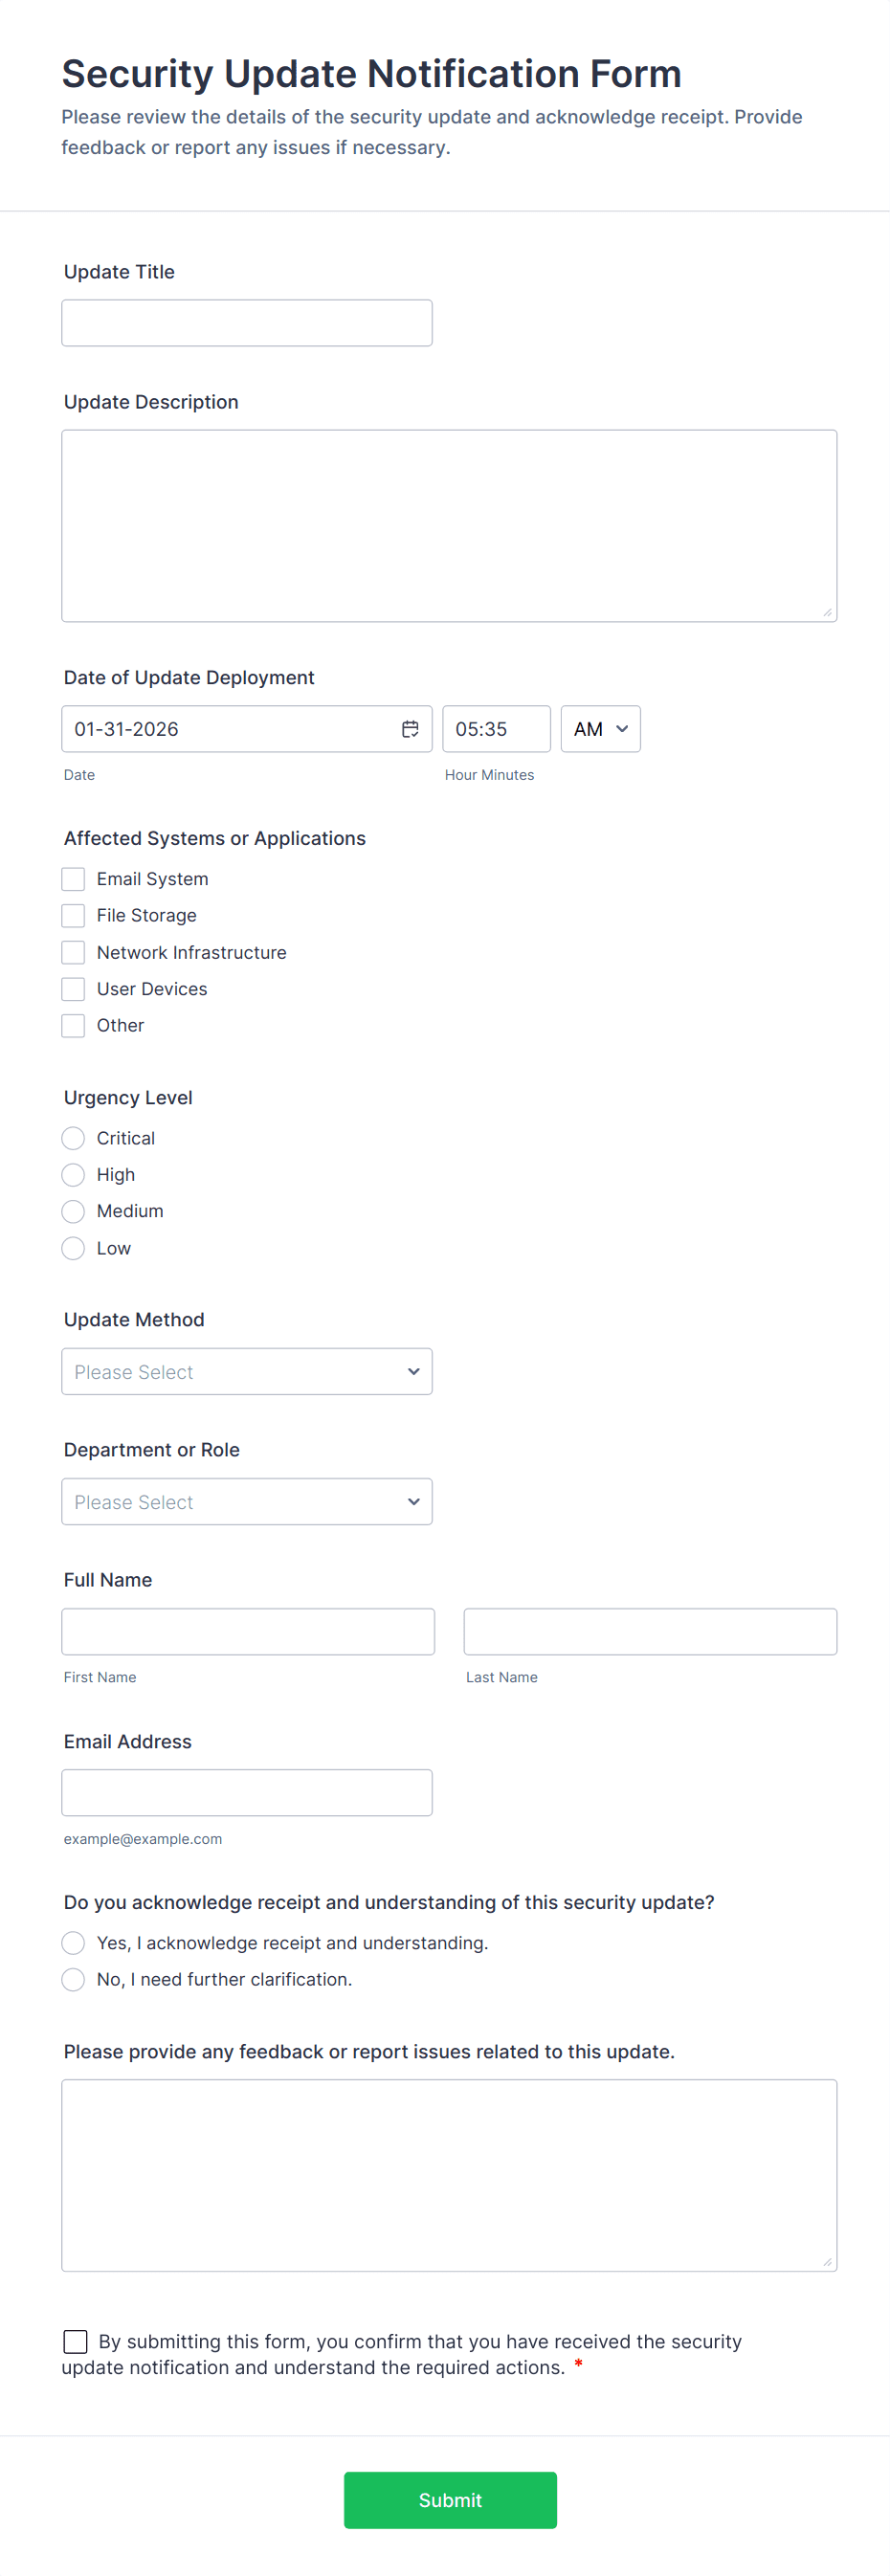The height and width of the screenshot is (2576, 890).
Task: Open the calendar date picker icon
Action: click(410, 729)
